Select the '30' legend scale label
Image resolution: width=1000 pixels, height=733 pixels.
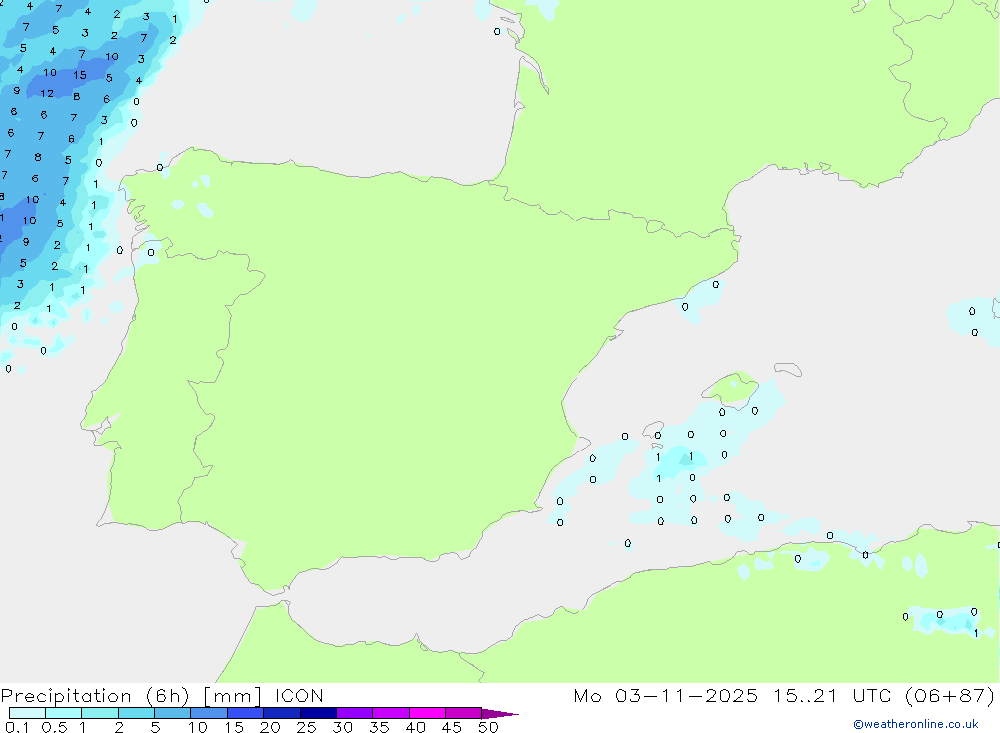click(342, 727)
